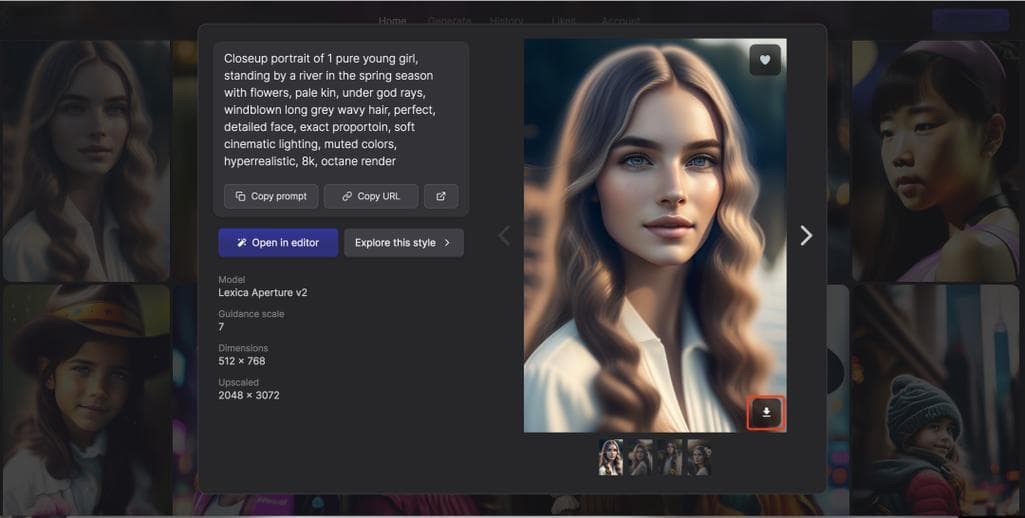This screenshot has height=518, width=1025.
Task: Open the Account page
Action: (x=620, y=21)
